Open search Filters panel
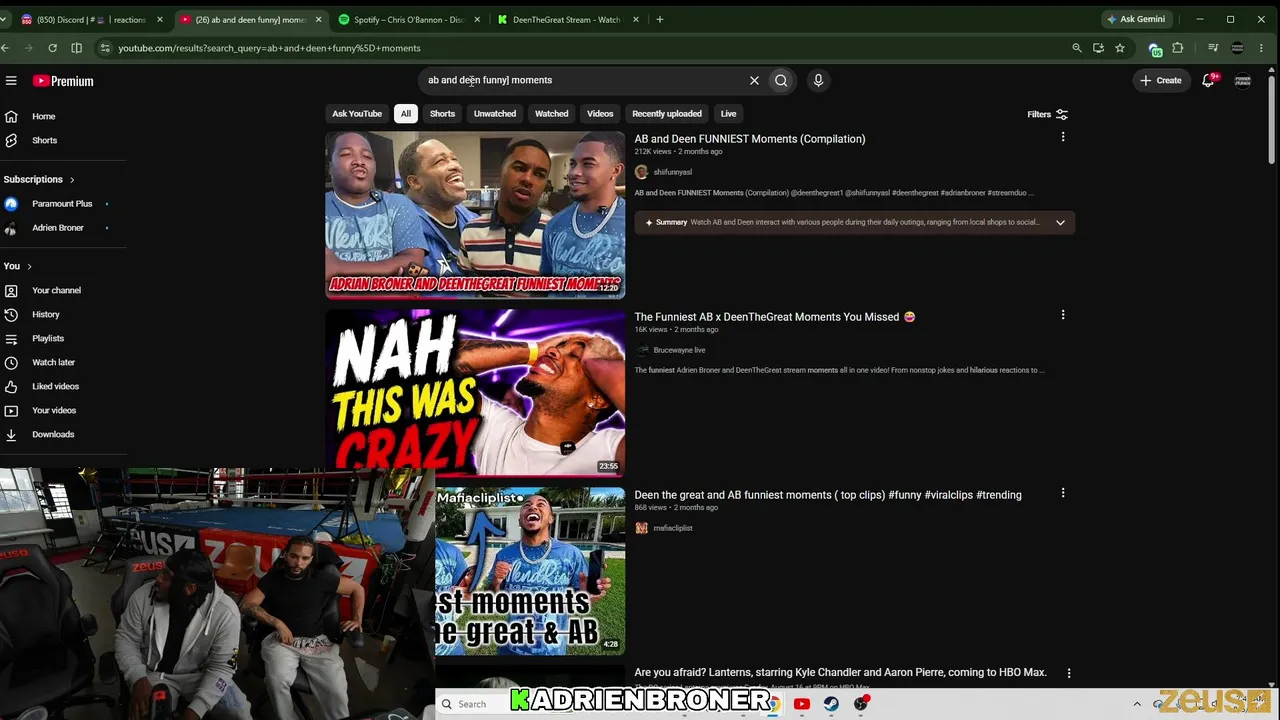Image resolution: width=1280 pixels, height=720 pixels. click(x=1048, y=114)
